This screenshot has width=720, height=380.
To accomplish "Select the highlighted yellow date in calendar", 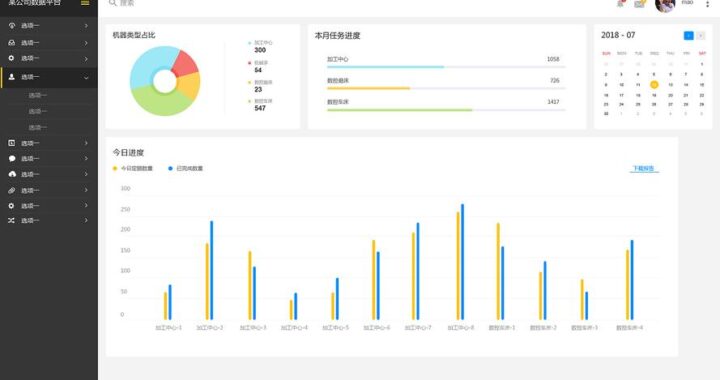I will pos(654,84).
